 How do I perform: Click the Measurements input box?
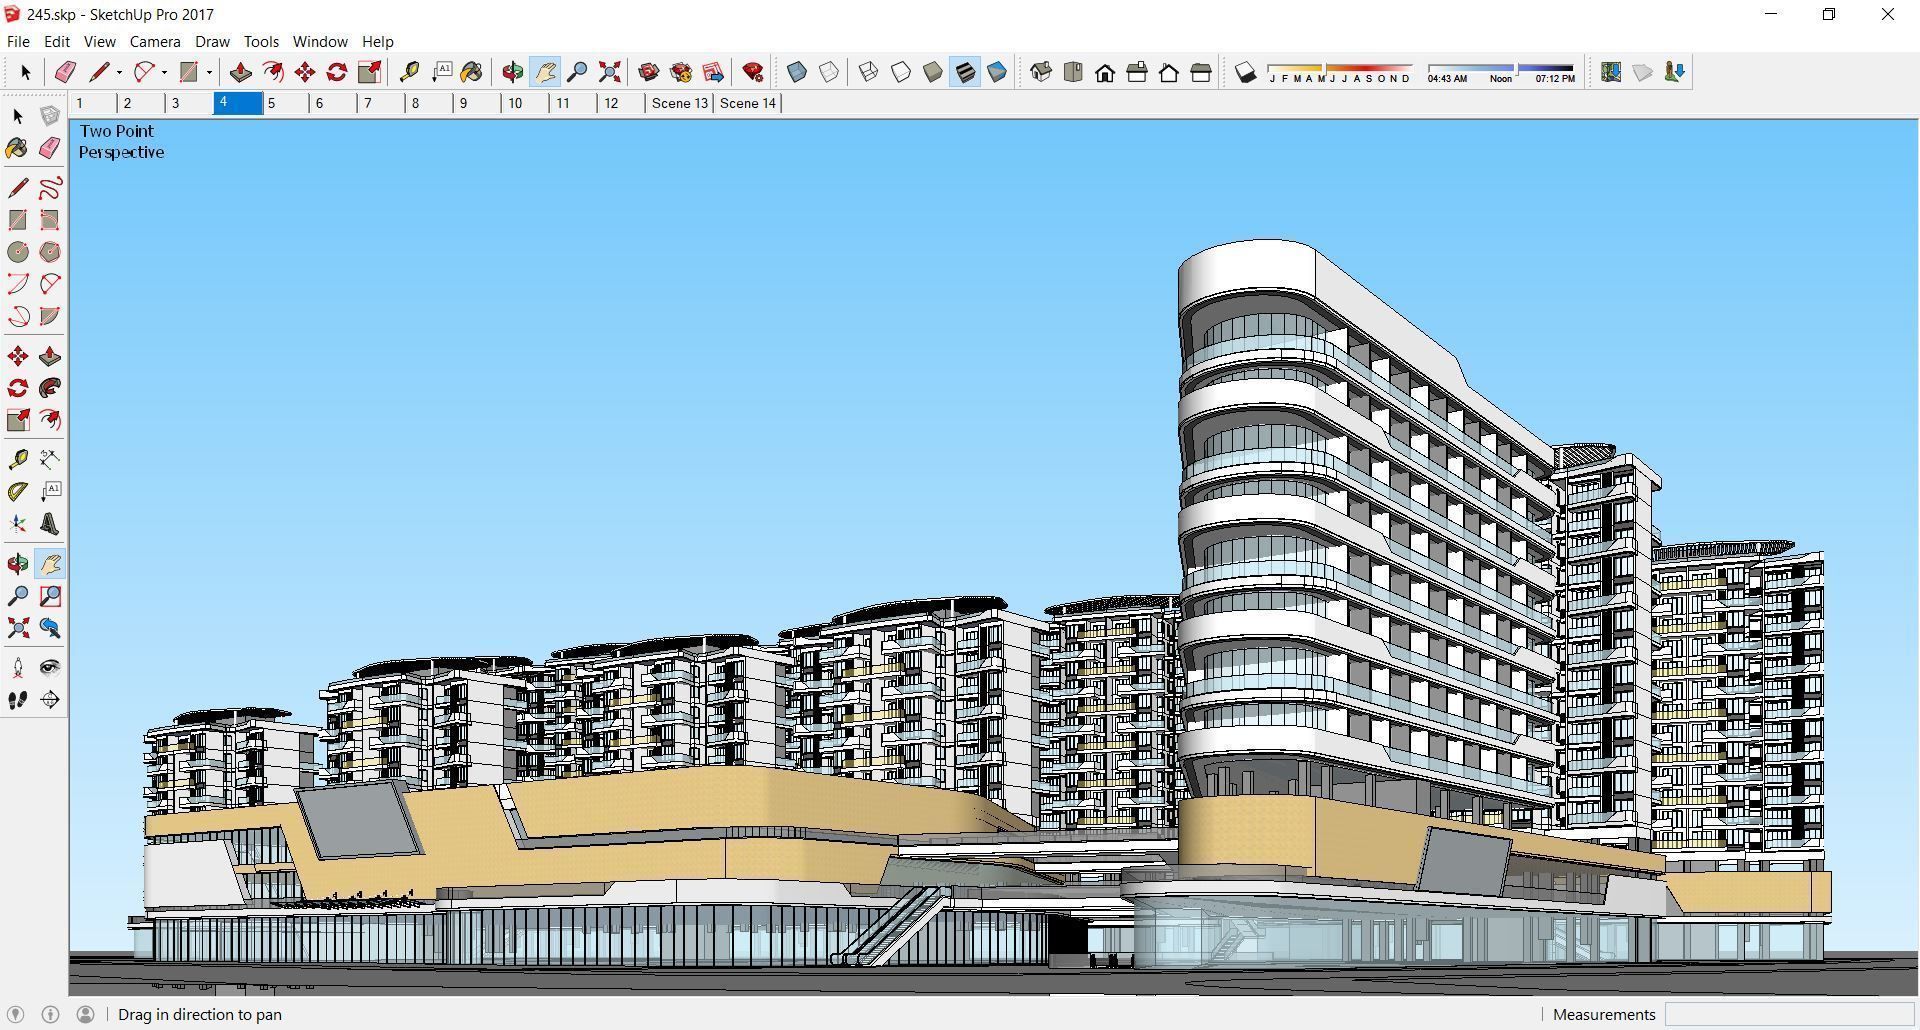(1789, 1014)
